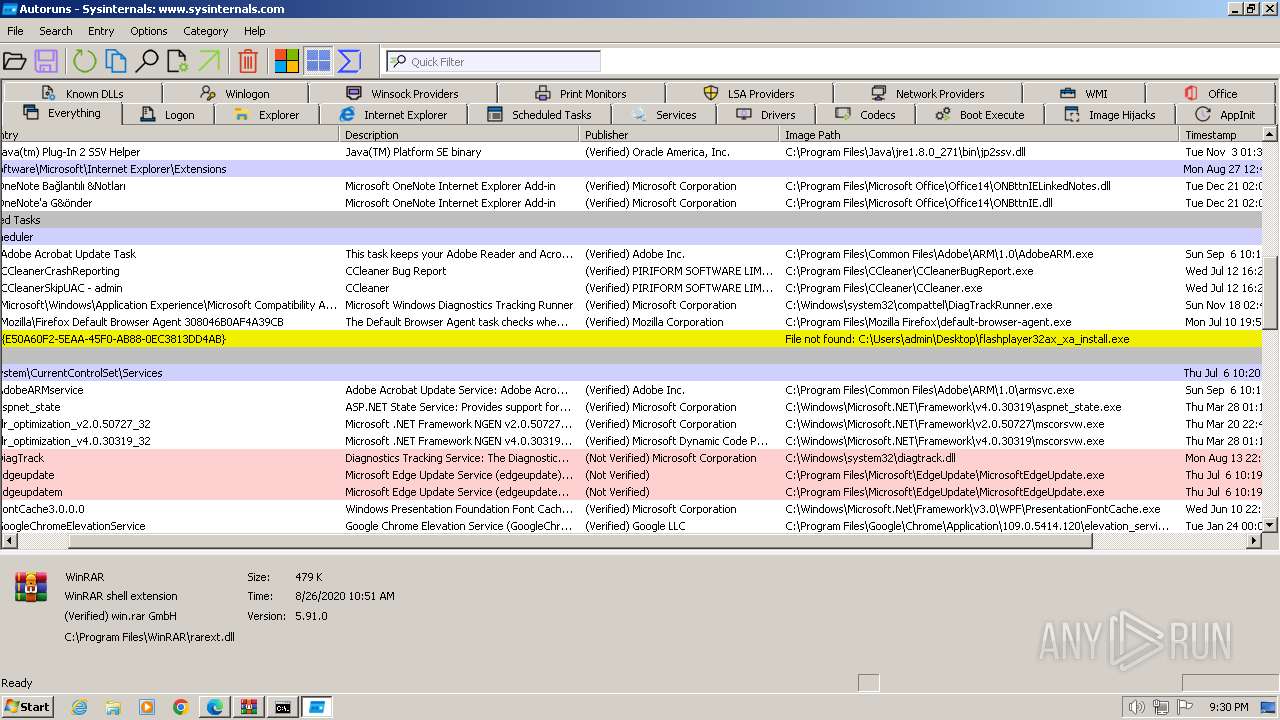
Task: Click the Open file toolbar icon
Action: click(x=14, y=62)
